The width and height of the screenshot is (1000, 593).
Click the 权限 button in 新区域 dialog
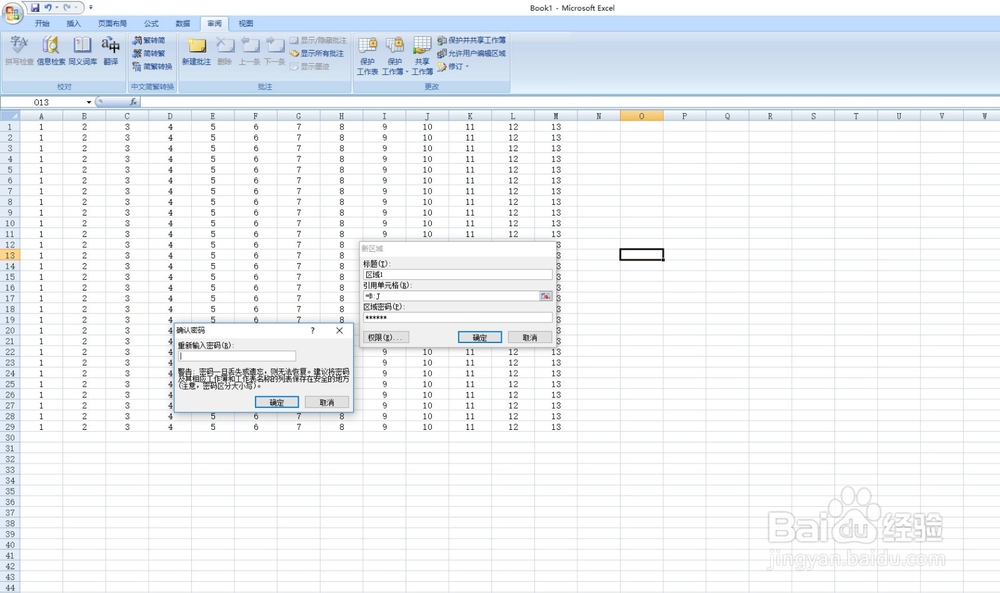pyautogui.click(x=385, y=337)
